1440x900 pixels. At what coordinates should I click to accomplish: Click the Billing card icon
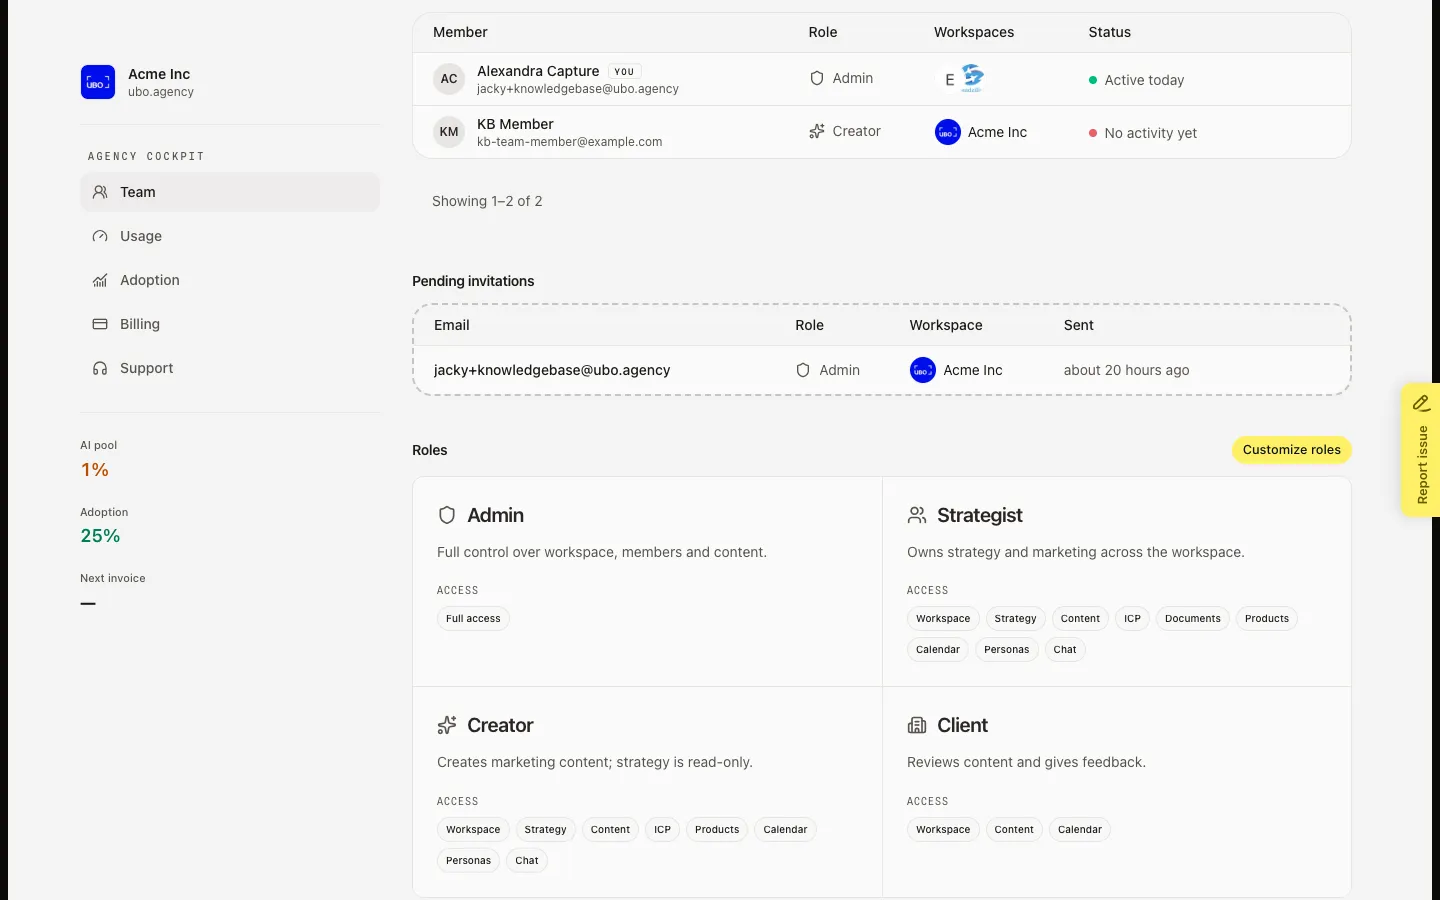[x=100, y=324]
